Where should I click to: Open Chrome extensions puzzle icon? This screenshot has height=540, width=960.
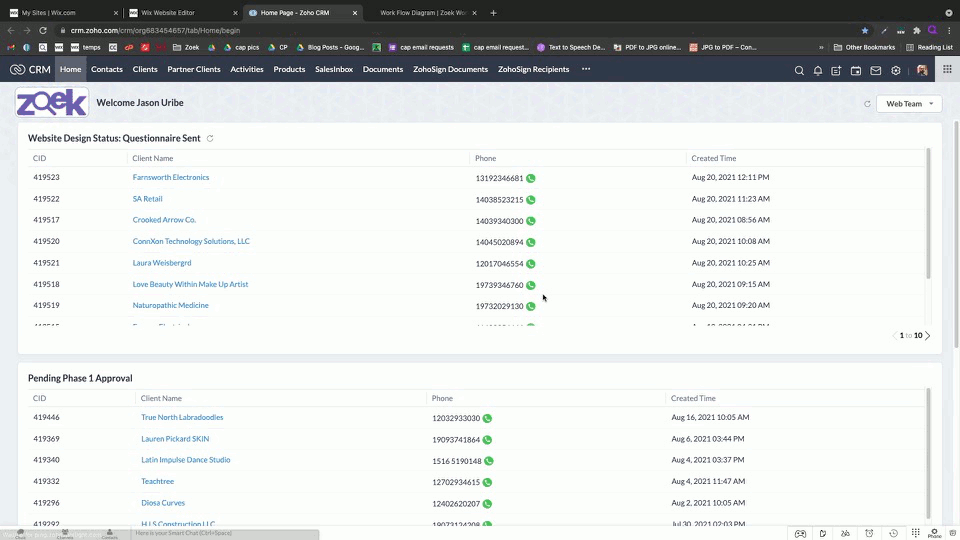pyautogui.click(x=917, y=31)
